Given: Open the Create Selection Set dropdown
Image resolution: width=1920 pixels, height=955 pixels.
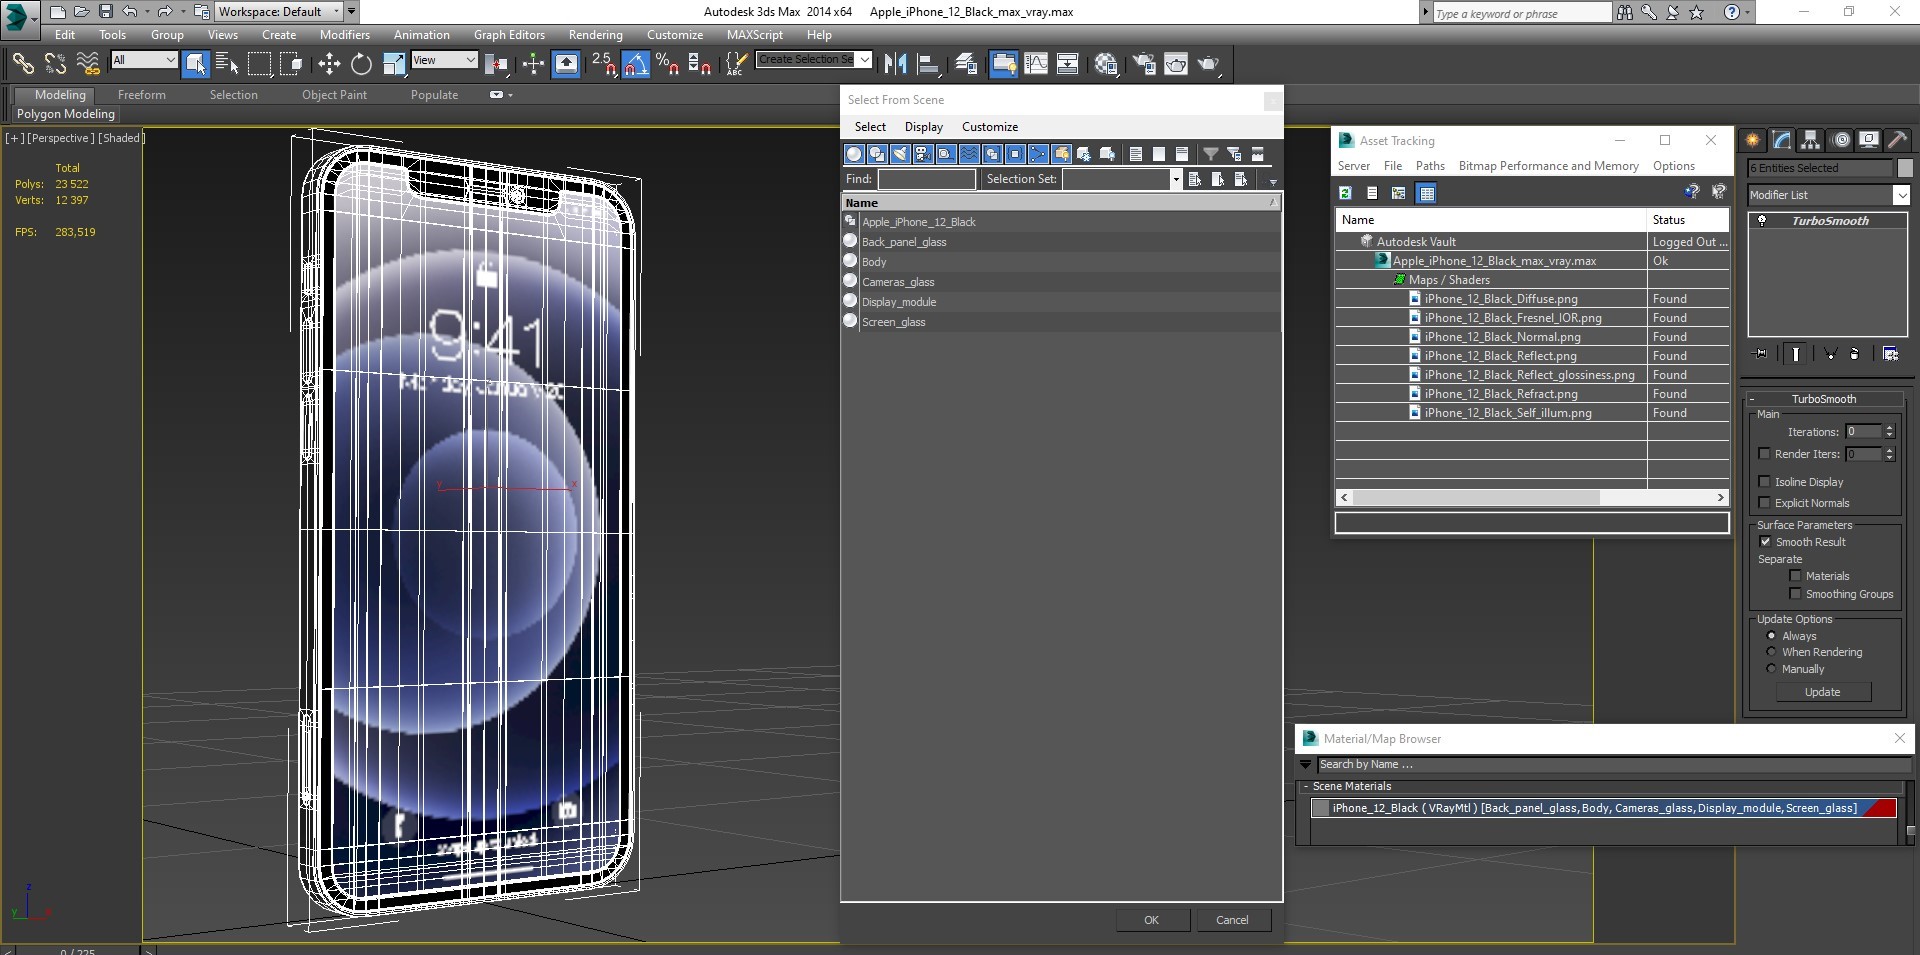Looking at the screenshot, I should (x=865, y=59).
